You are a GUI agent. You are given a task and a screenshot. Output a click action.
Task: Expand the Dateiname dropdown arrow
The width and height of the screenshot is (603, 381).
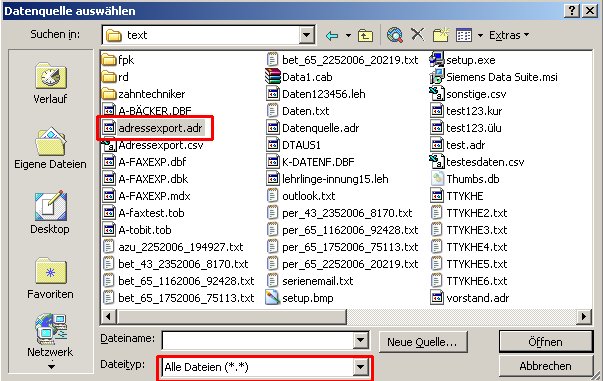[360, 340]
